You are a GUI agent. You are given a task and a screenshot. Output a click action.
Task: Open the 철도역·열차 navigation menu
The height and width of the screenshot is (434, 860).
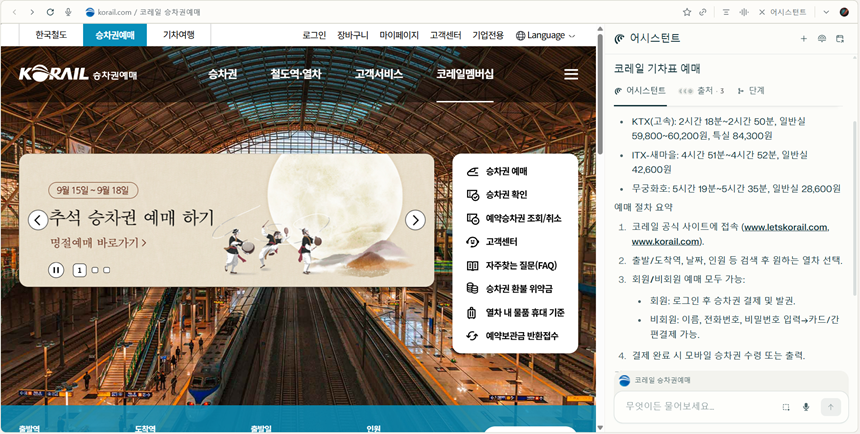(x=296, y=74)
